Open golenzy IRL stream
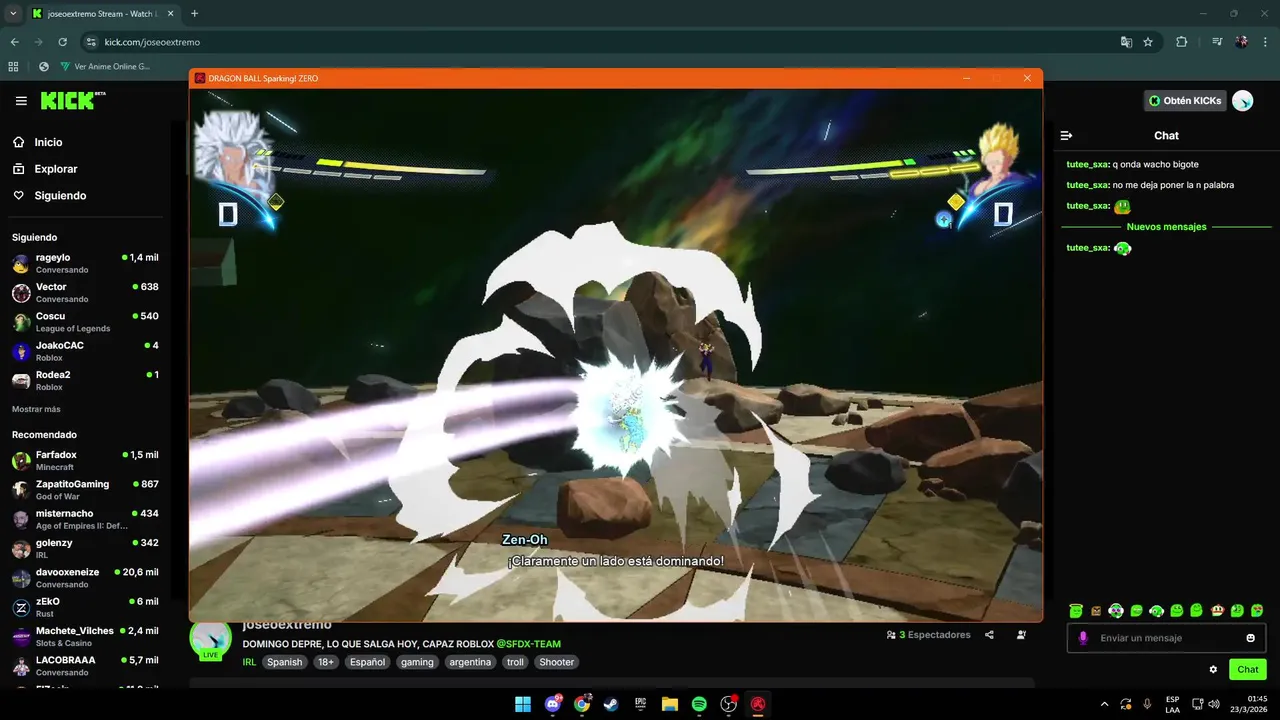 85,548
